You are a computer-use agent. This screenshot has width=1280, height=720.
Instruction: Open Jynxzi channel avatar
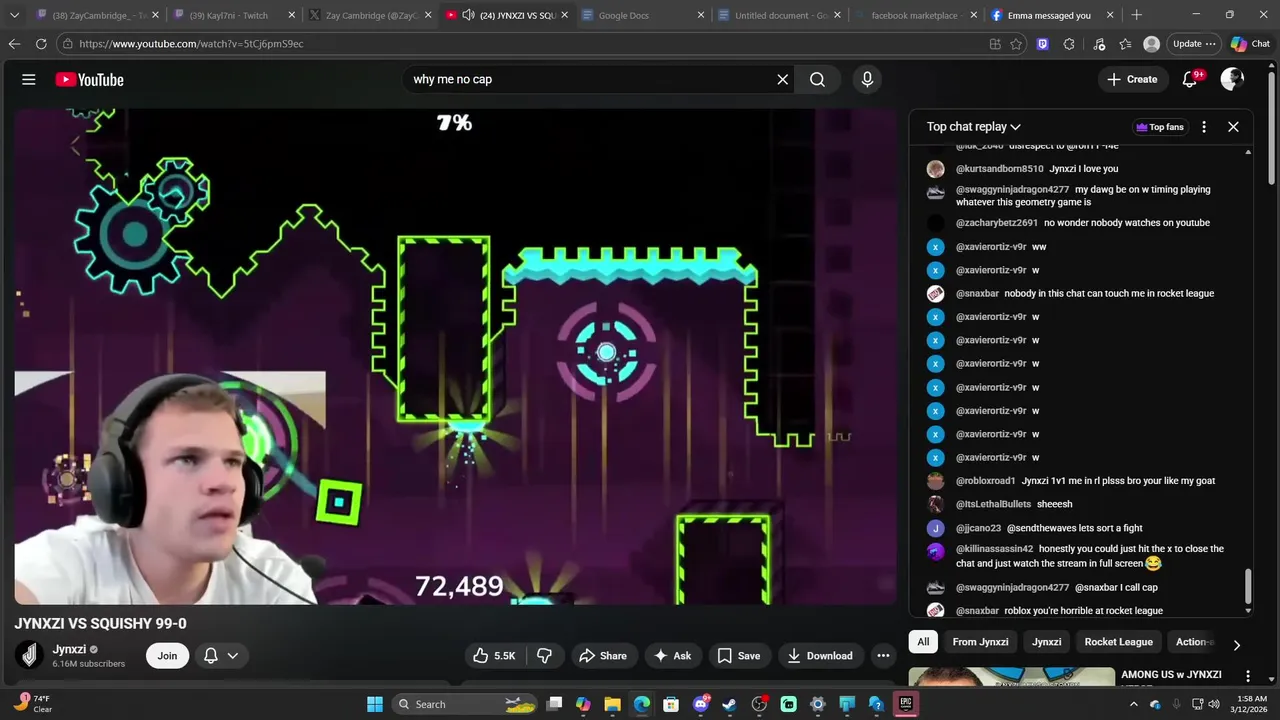tap(30, 655)
